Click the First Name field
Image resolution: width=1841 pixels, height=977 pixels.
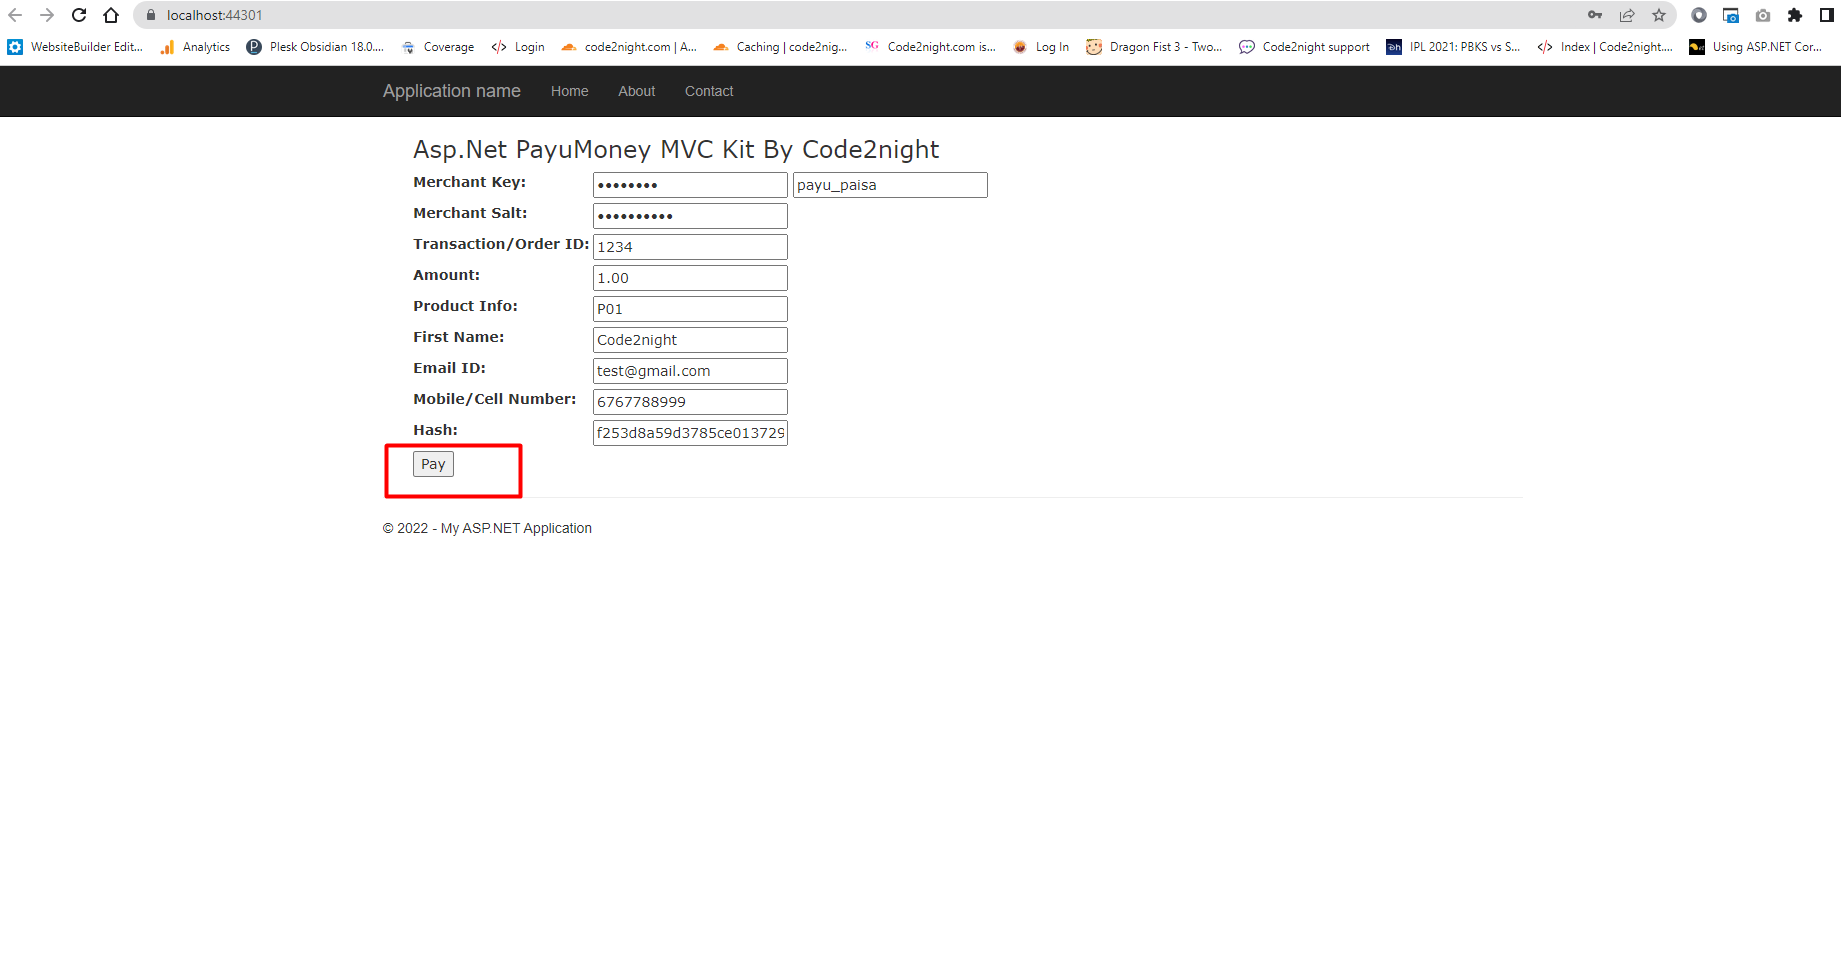[x=690, y=340]
